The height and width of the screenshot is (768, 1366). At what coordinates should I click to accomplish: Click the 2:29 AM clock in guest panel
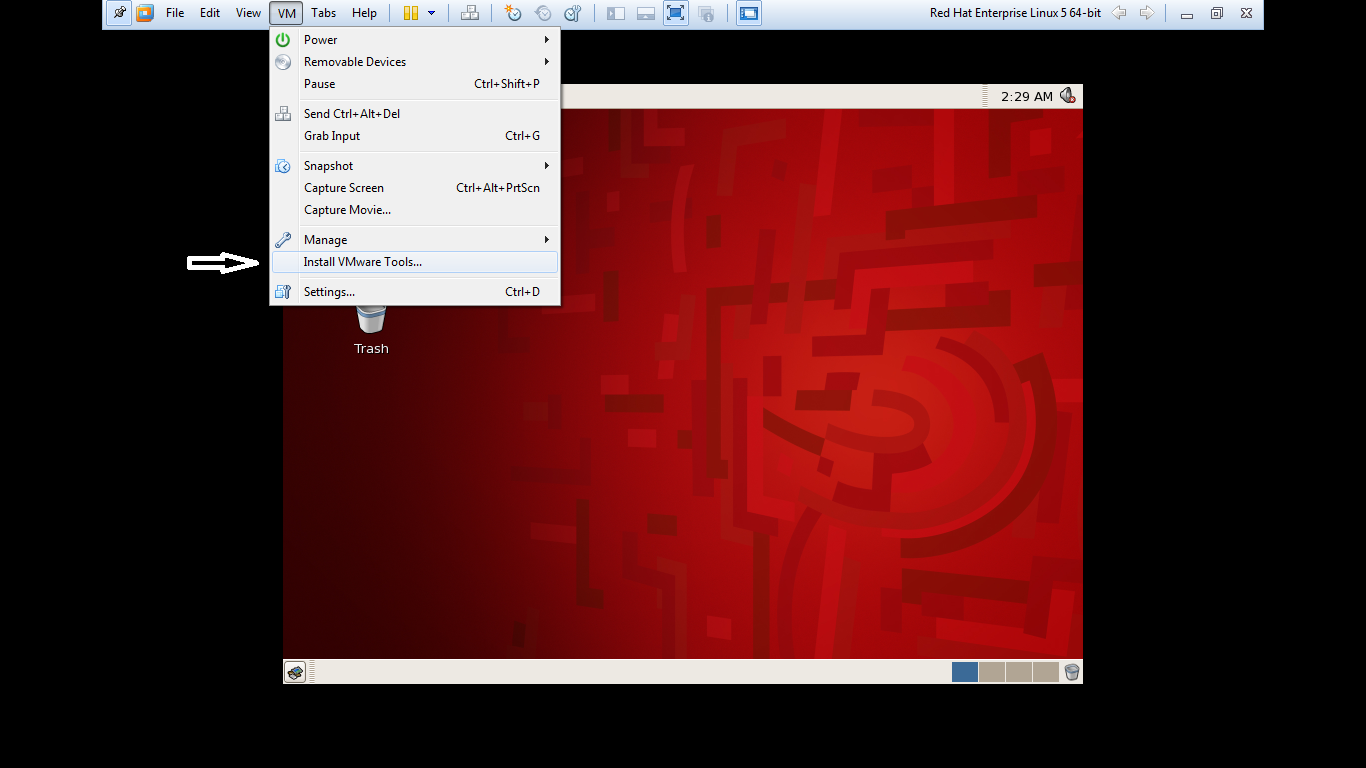pos(1027,96)
